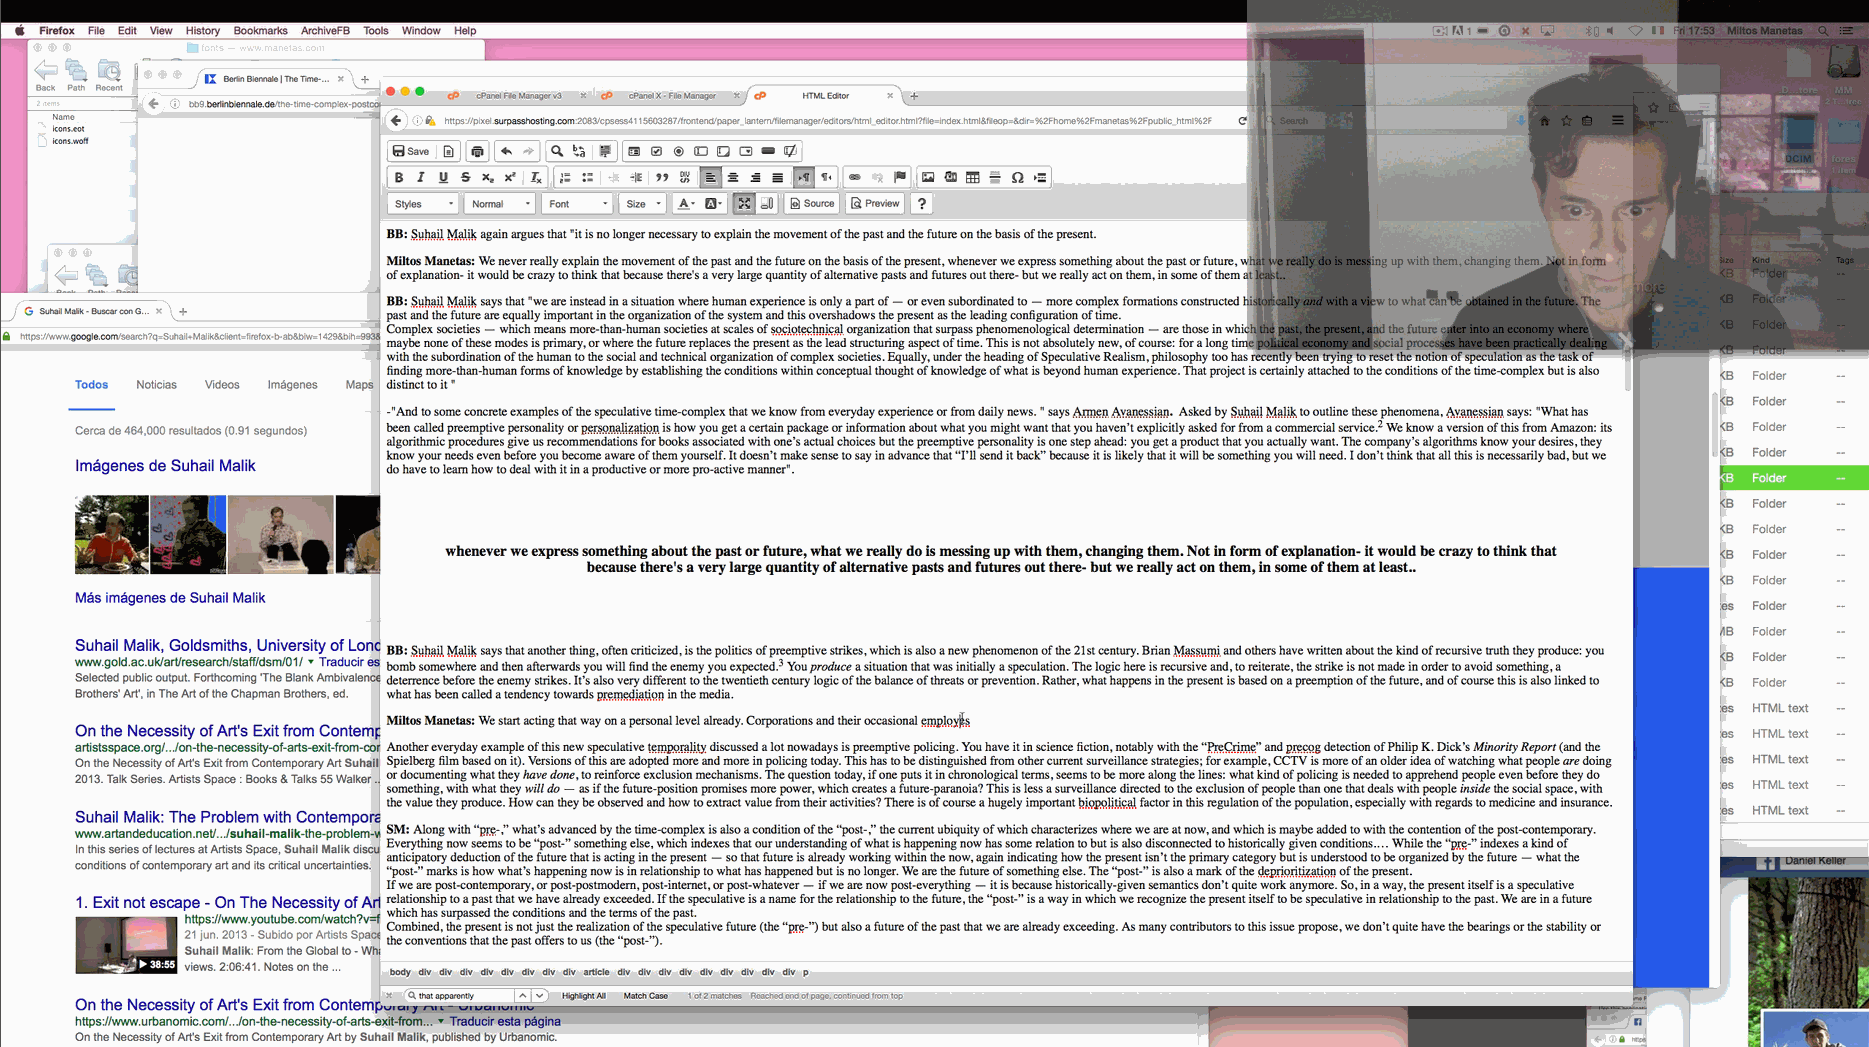
Task: Align the text to the right
Action: pos(755,177)
